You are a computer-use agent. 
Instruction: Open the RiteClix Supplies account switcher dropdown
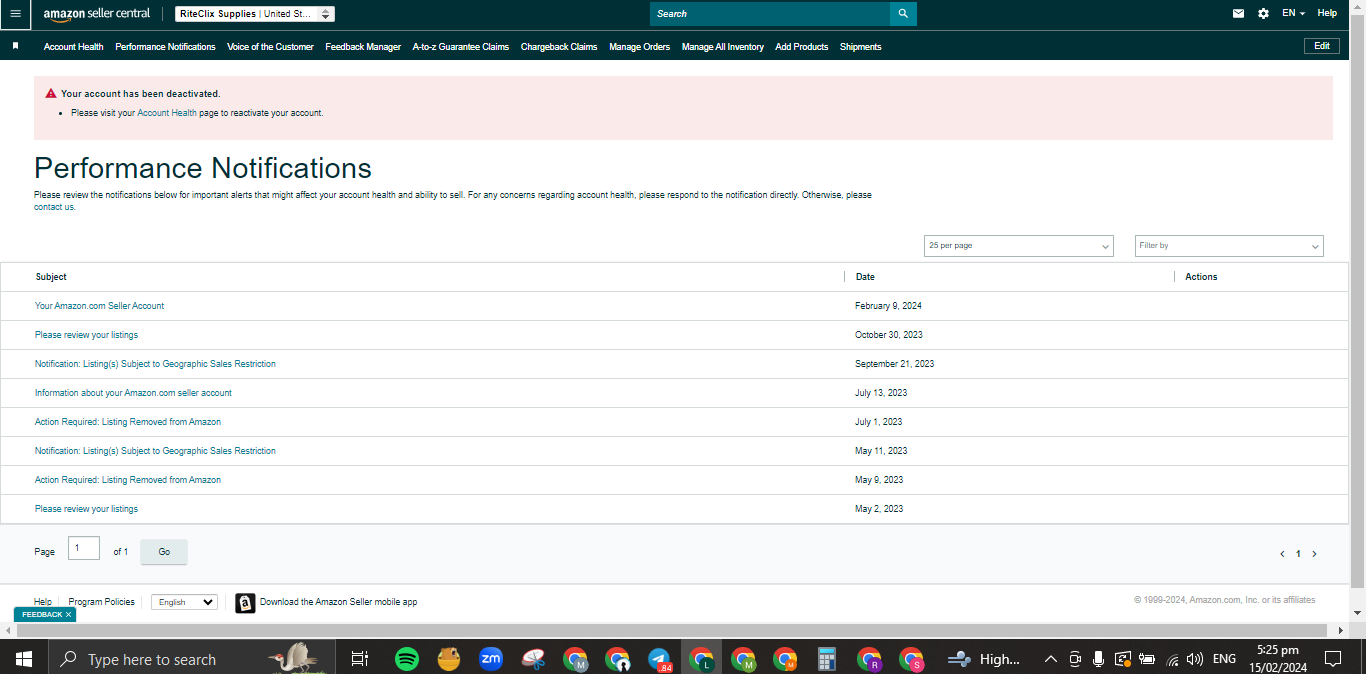[255, 14]
